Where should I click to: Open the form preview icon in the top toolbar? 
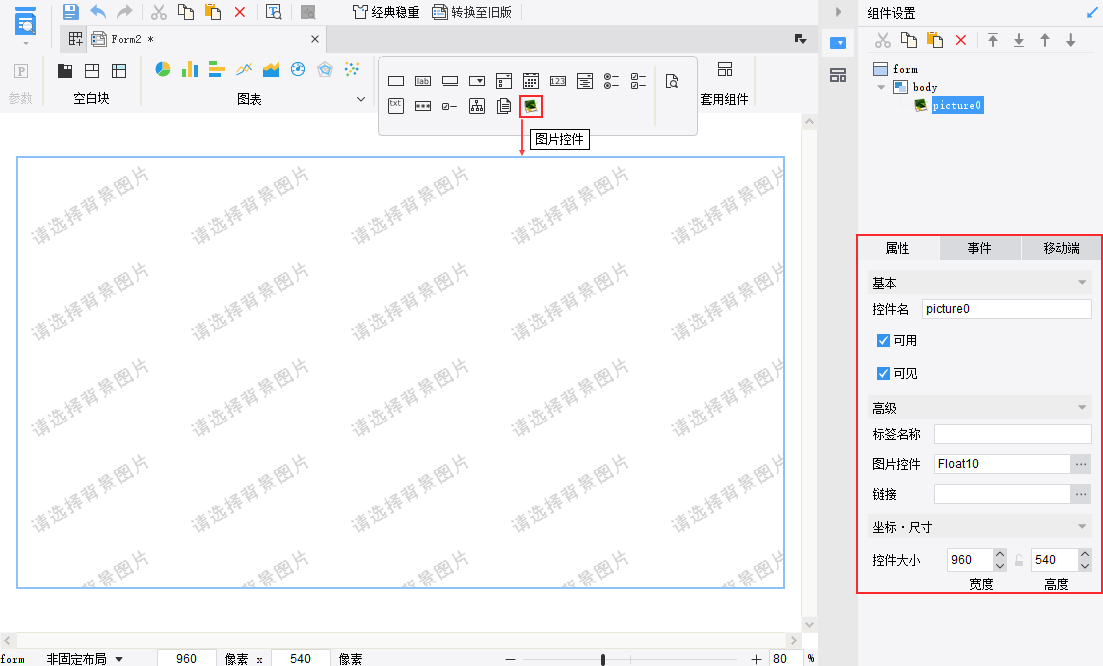pos(274,12)
